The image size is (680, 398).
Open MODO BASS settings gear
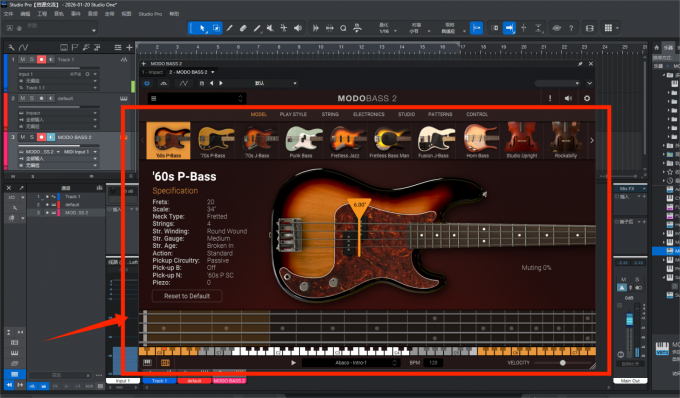click(x=587, y=98)
